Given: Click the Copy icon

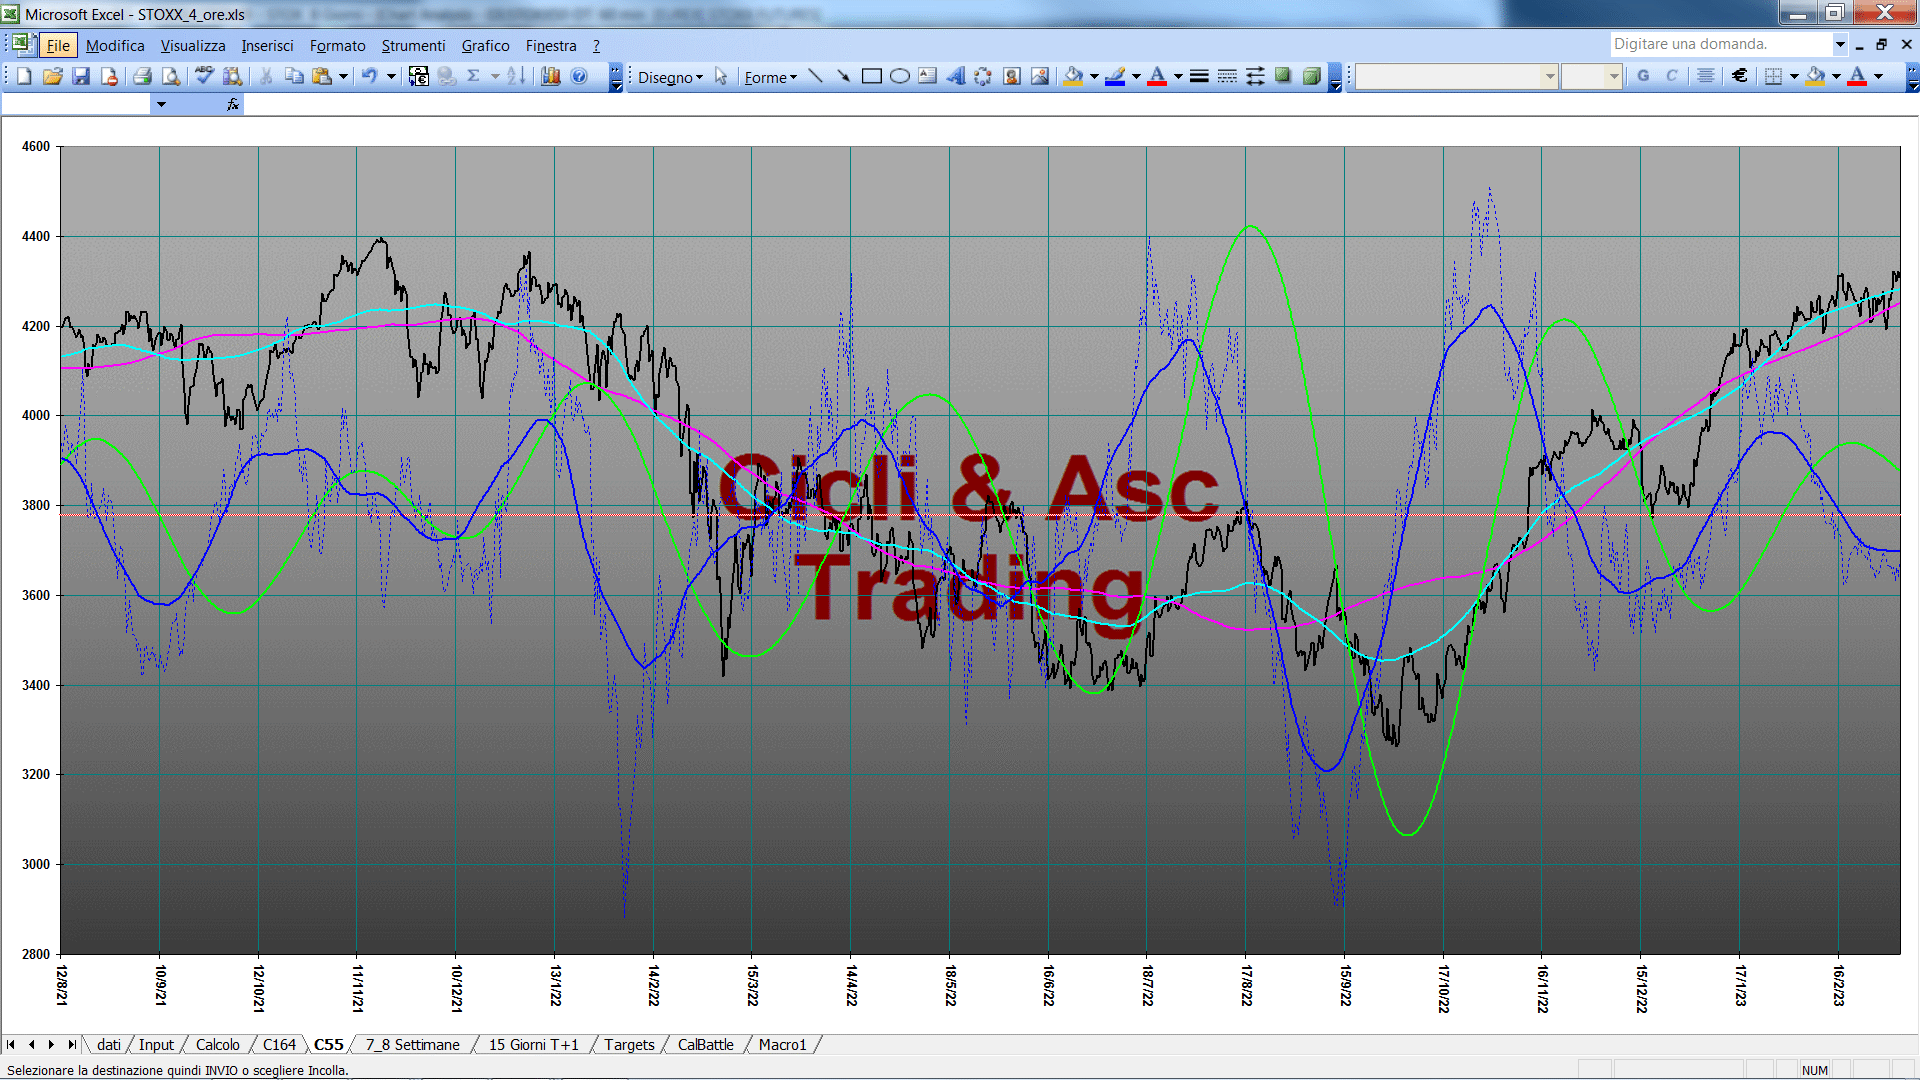Looking at the screenshot, I should click(294, 77).
